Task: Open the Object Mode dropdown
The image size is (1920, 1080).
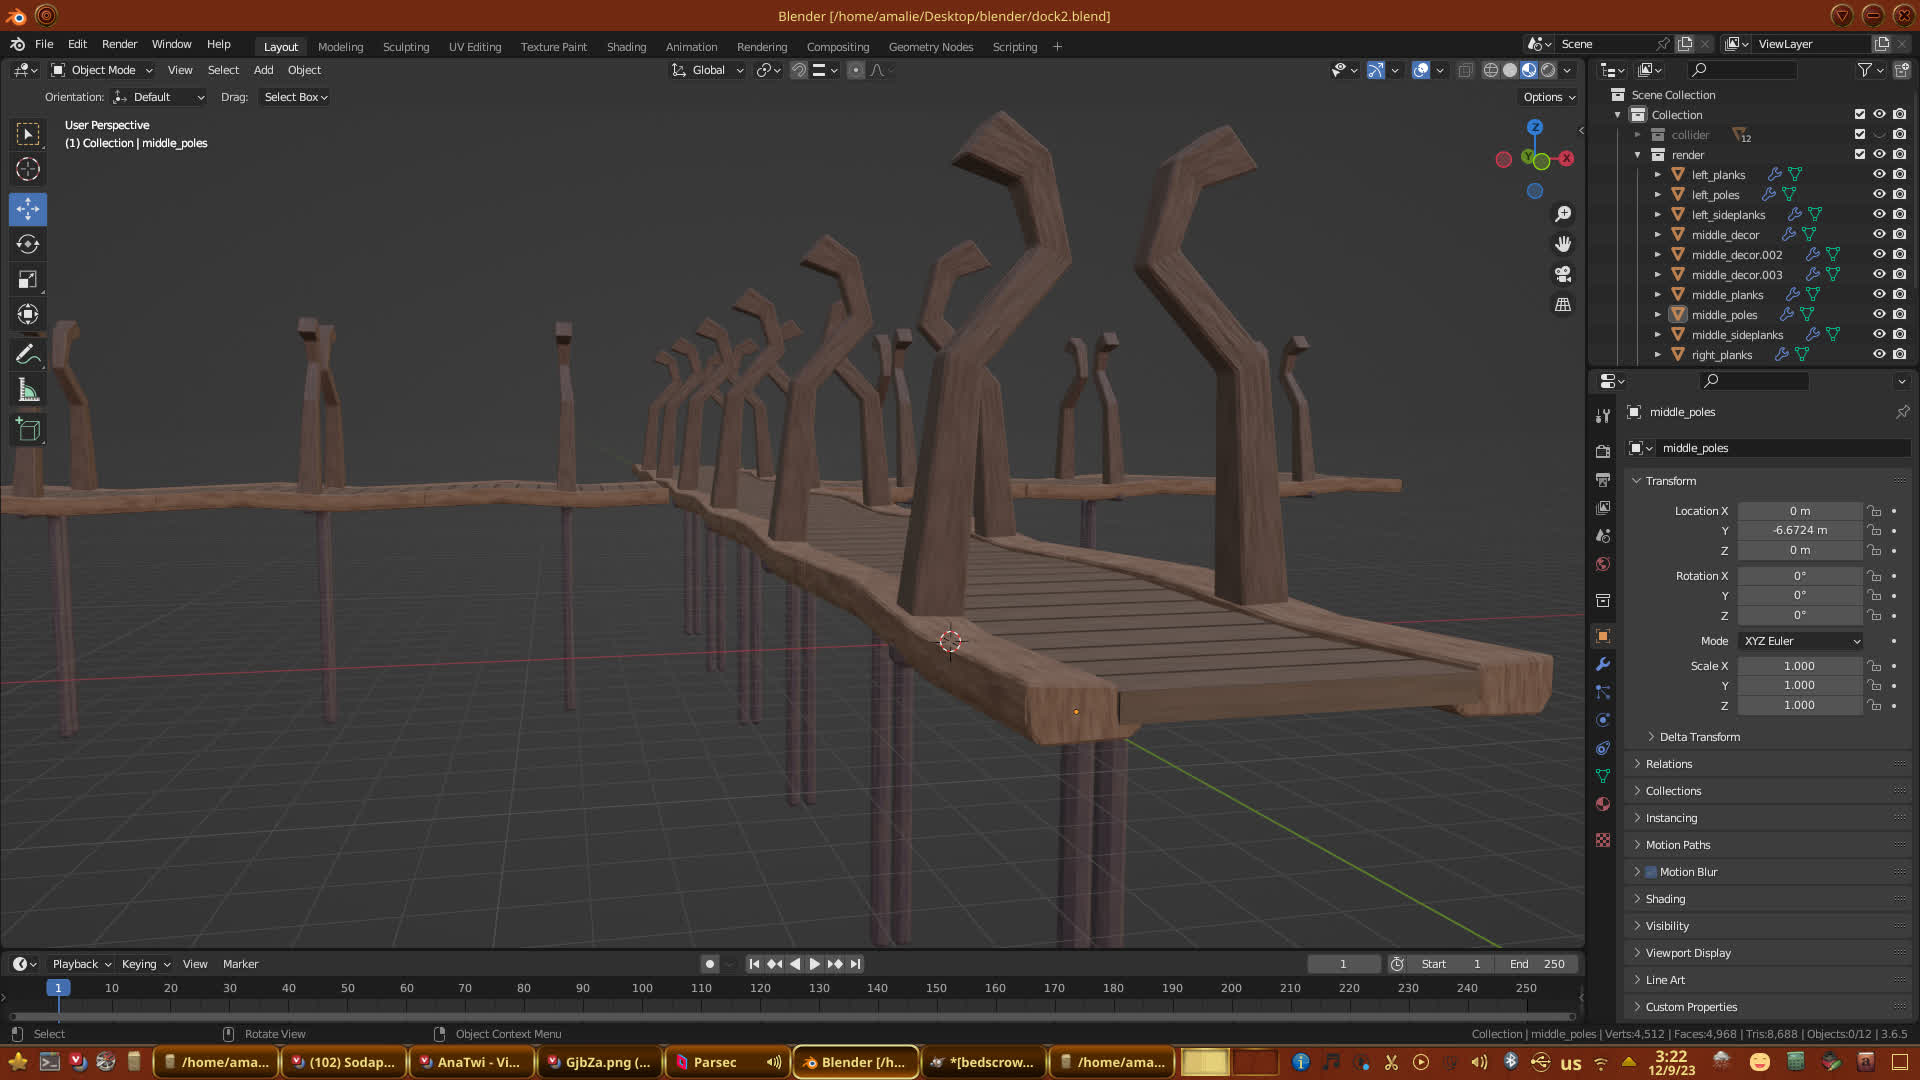Action: pos(102,70)
